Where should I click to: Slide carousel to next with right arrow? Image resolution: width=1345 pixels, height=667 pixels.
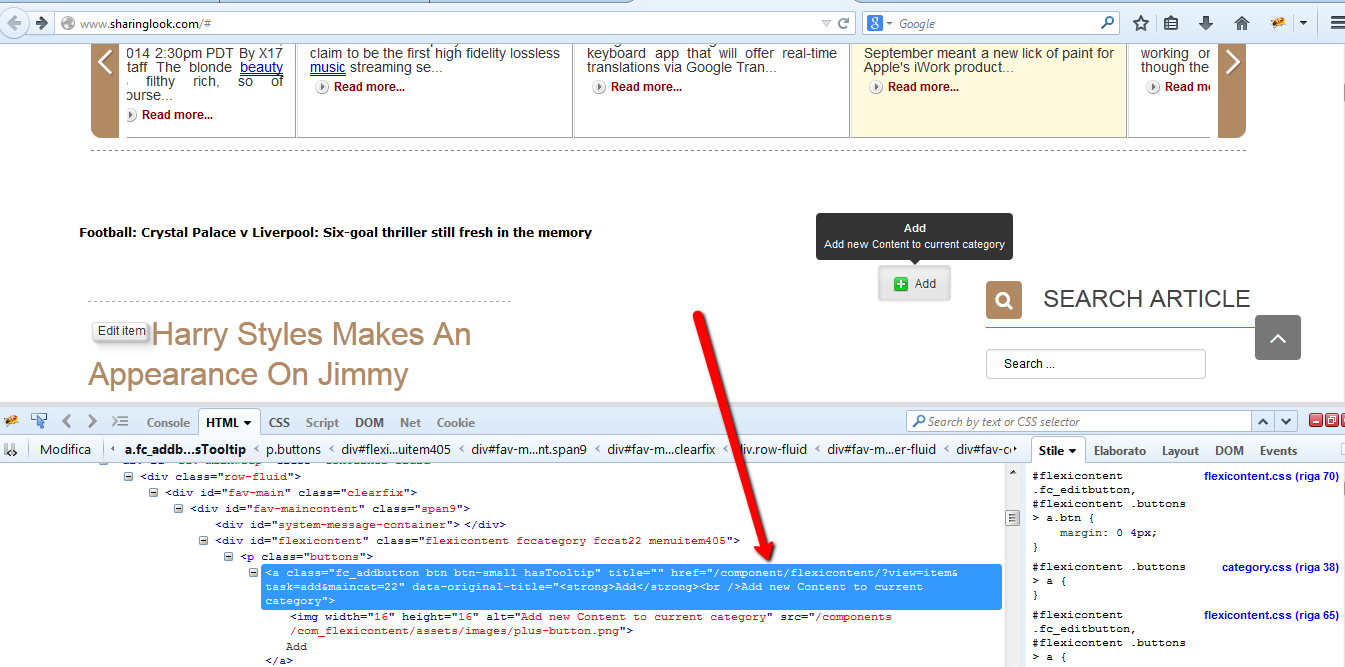1232,62
